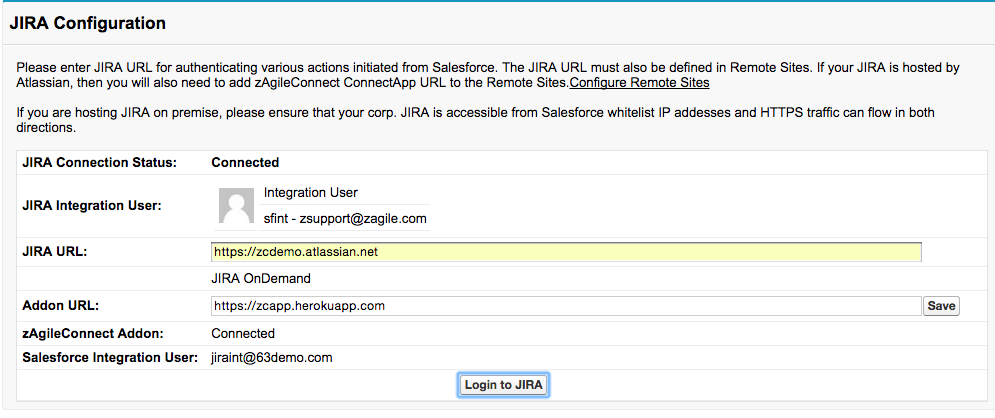Click the jiraint@63demo.com user text

click(271, 357)
